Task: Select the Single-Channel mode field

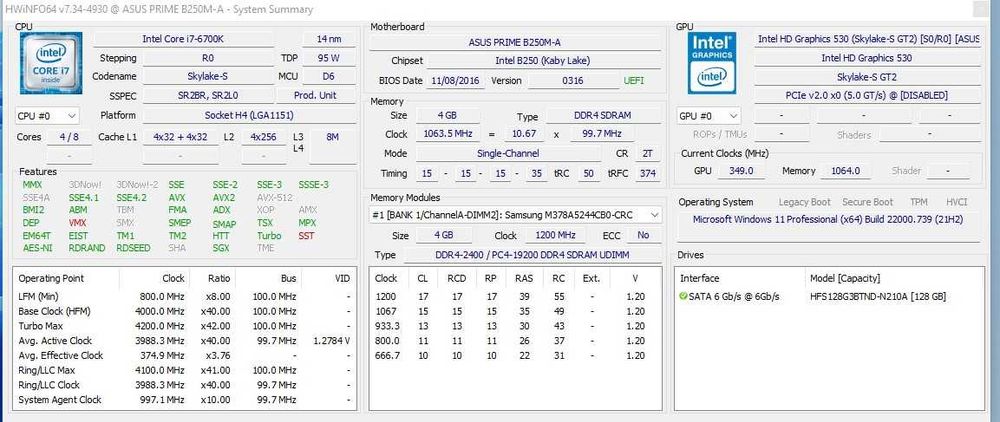Action: click(x=508, y=154)
